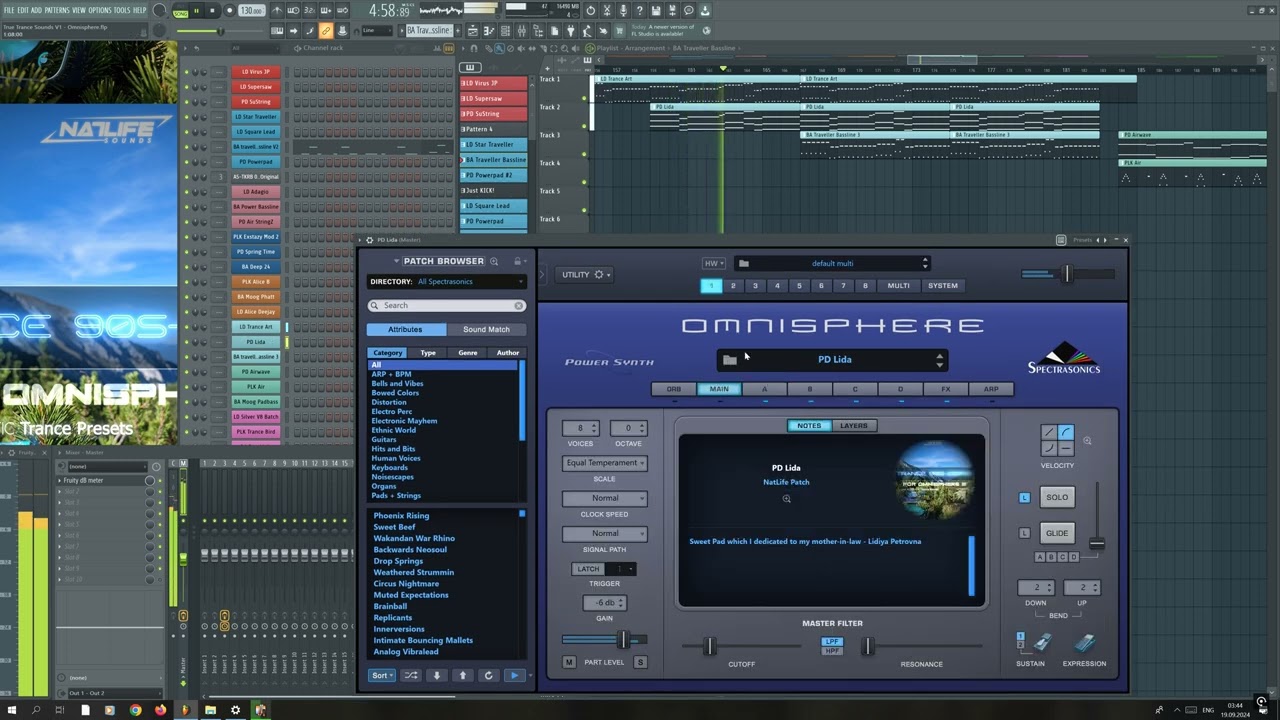Image resolution: width=1280 pixels, height=720 pixels.
Task: Open the Sort dropdown in Patch Browser
Action: tap(382, 675)
